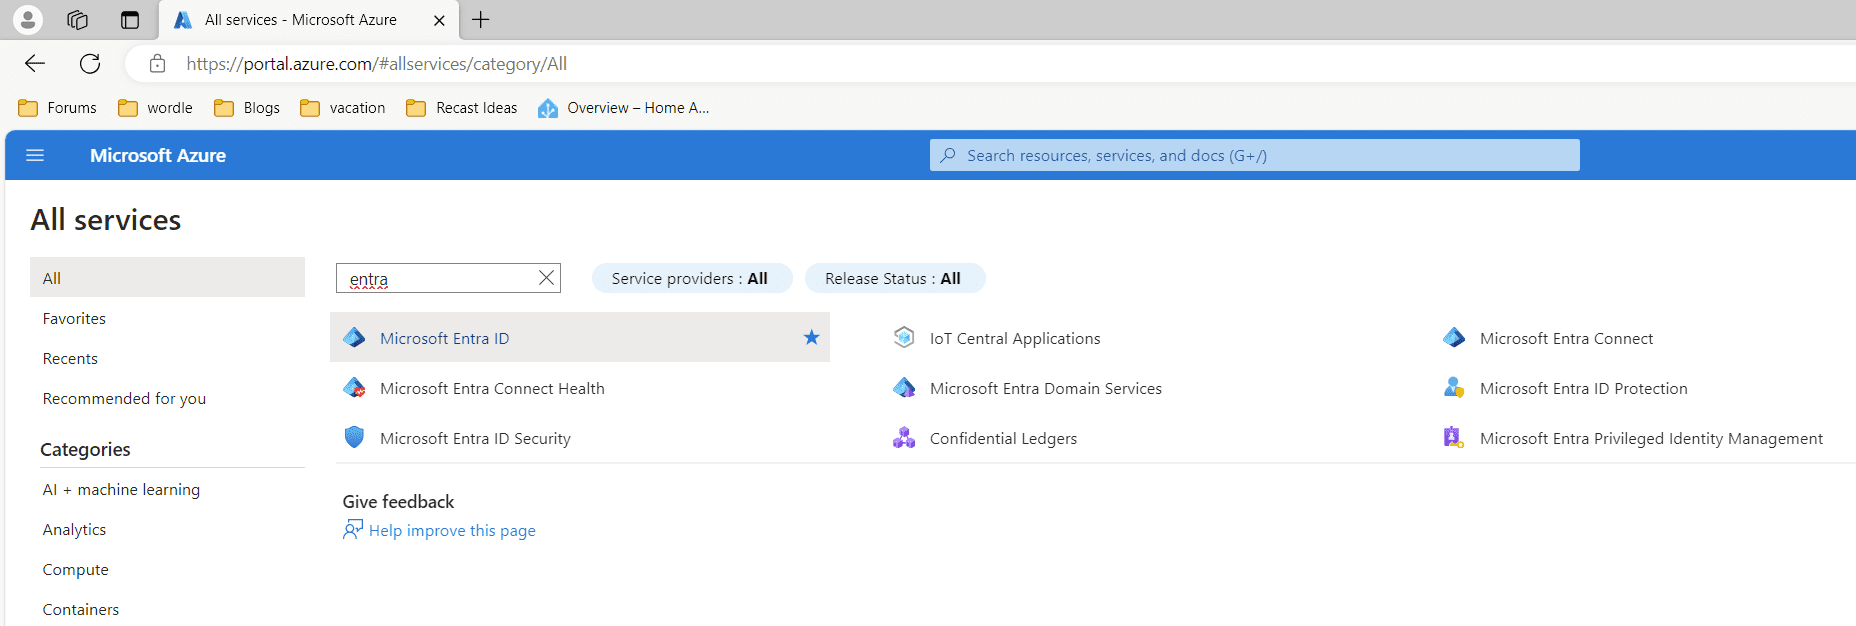Clear the entra filter text
1856x626 pixels.
[x=546, y=278]
